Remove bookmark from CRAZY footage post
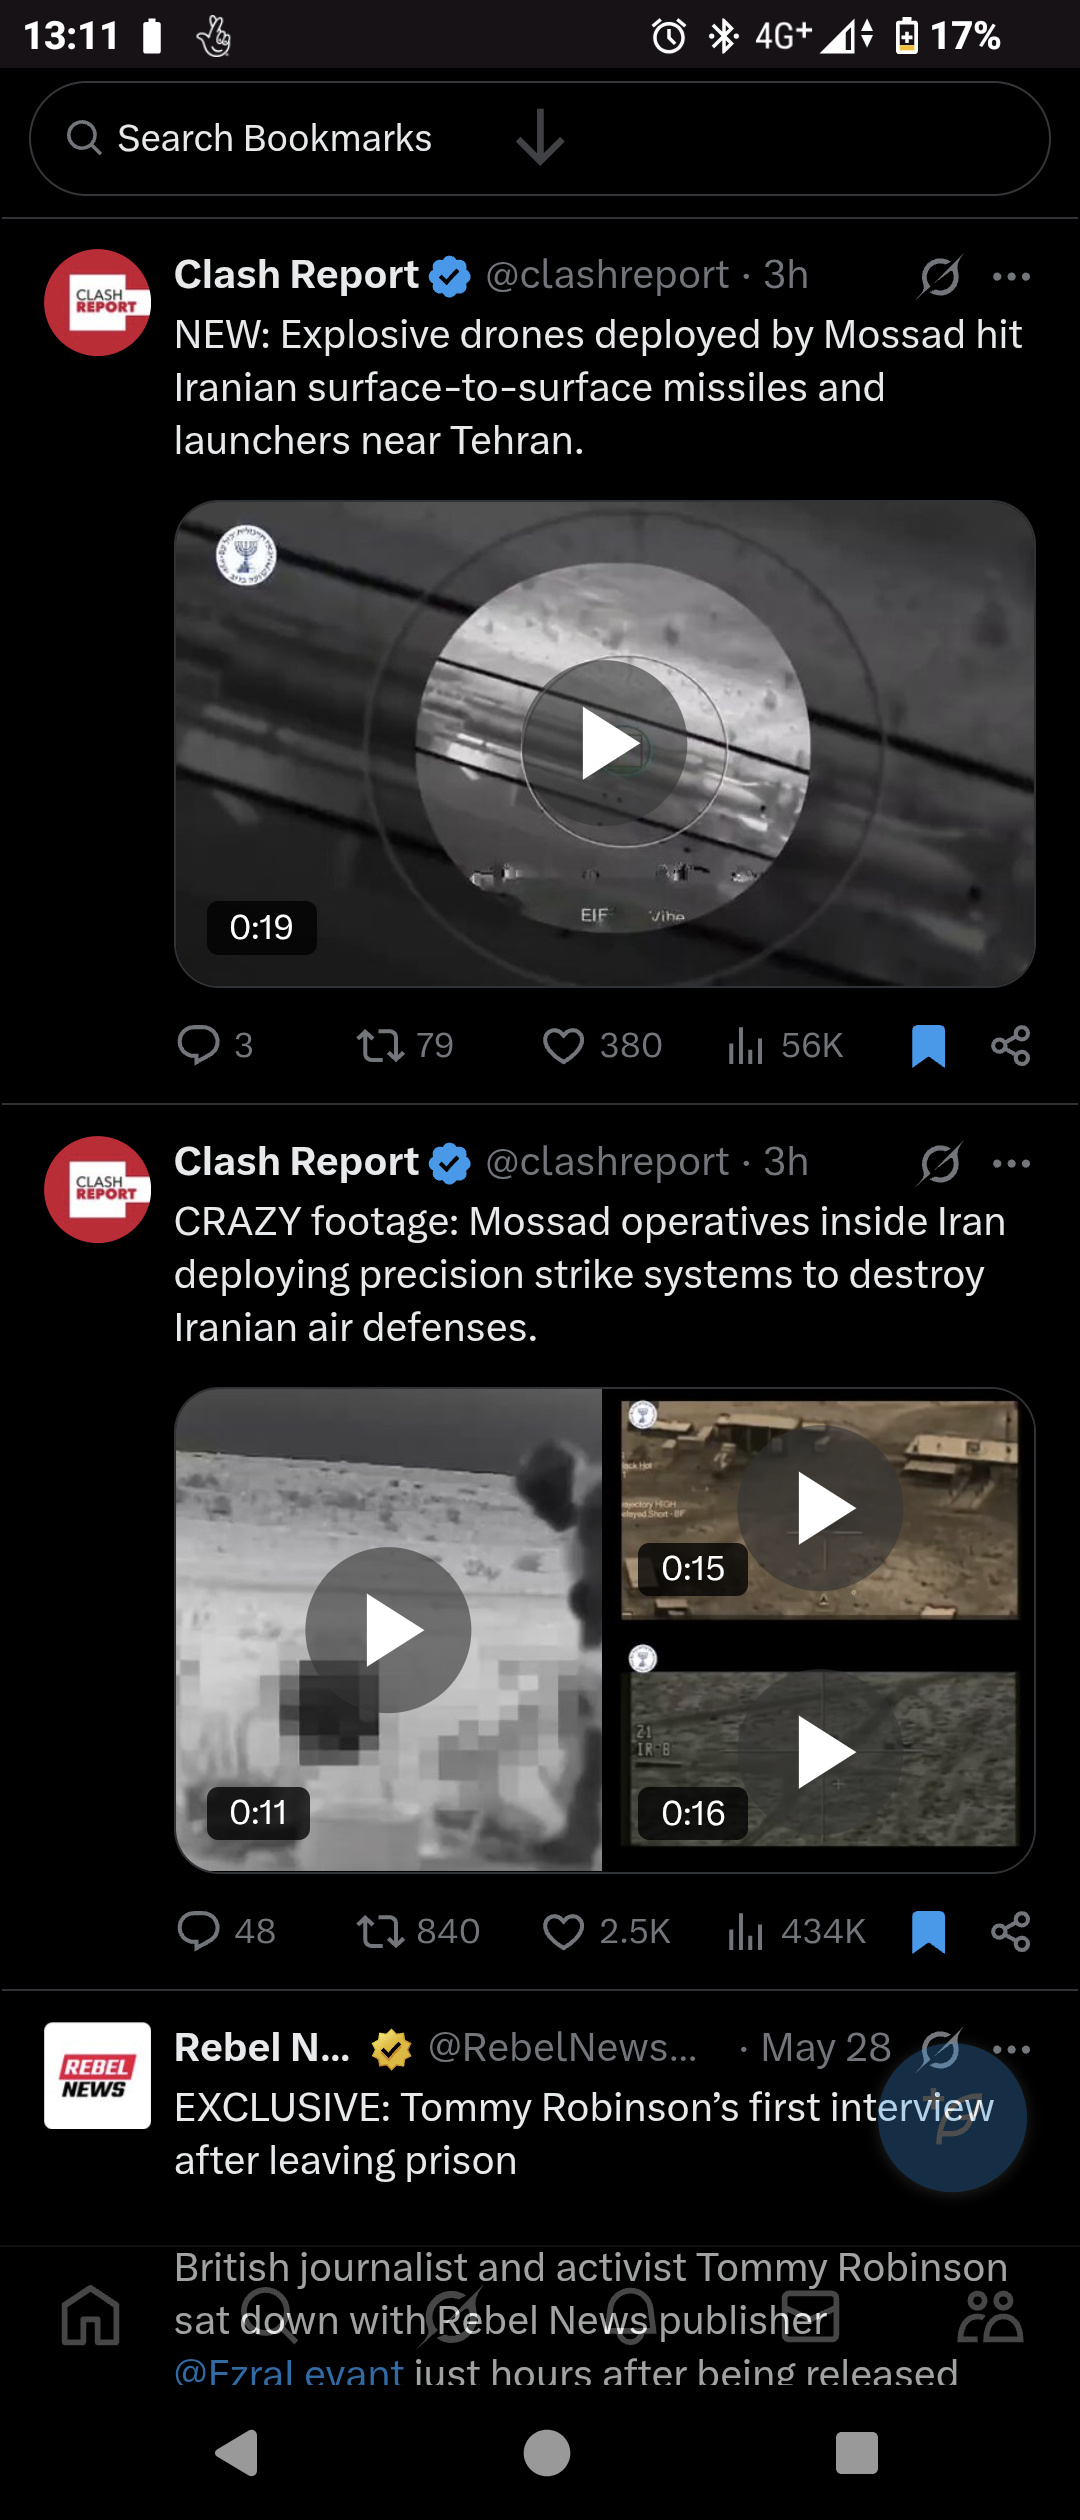The height and width of the screenshot is (2520, 1080). (x=928, y=1931)
